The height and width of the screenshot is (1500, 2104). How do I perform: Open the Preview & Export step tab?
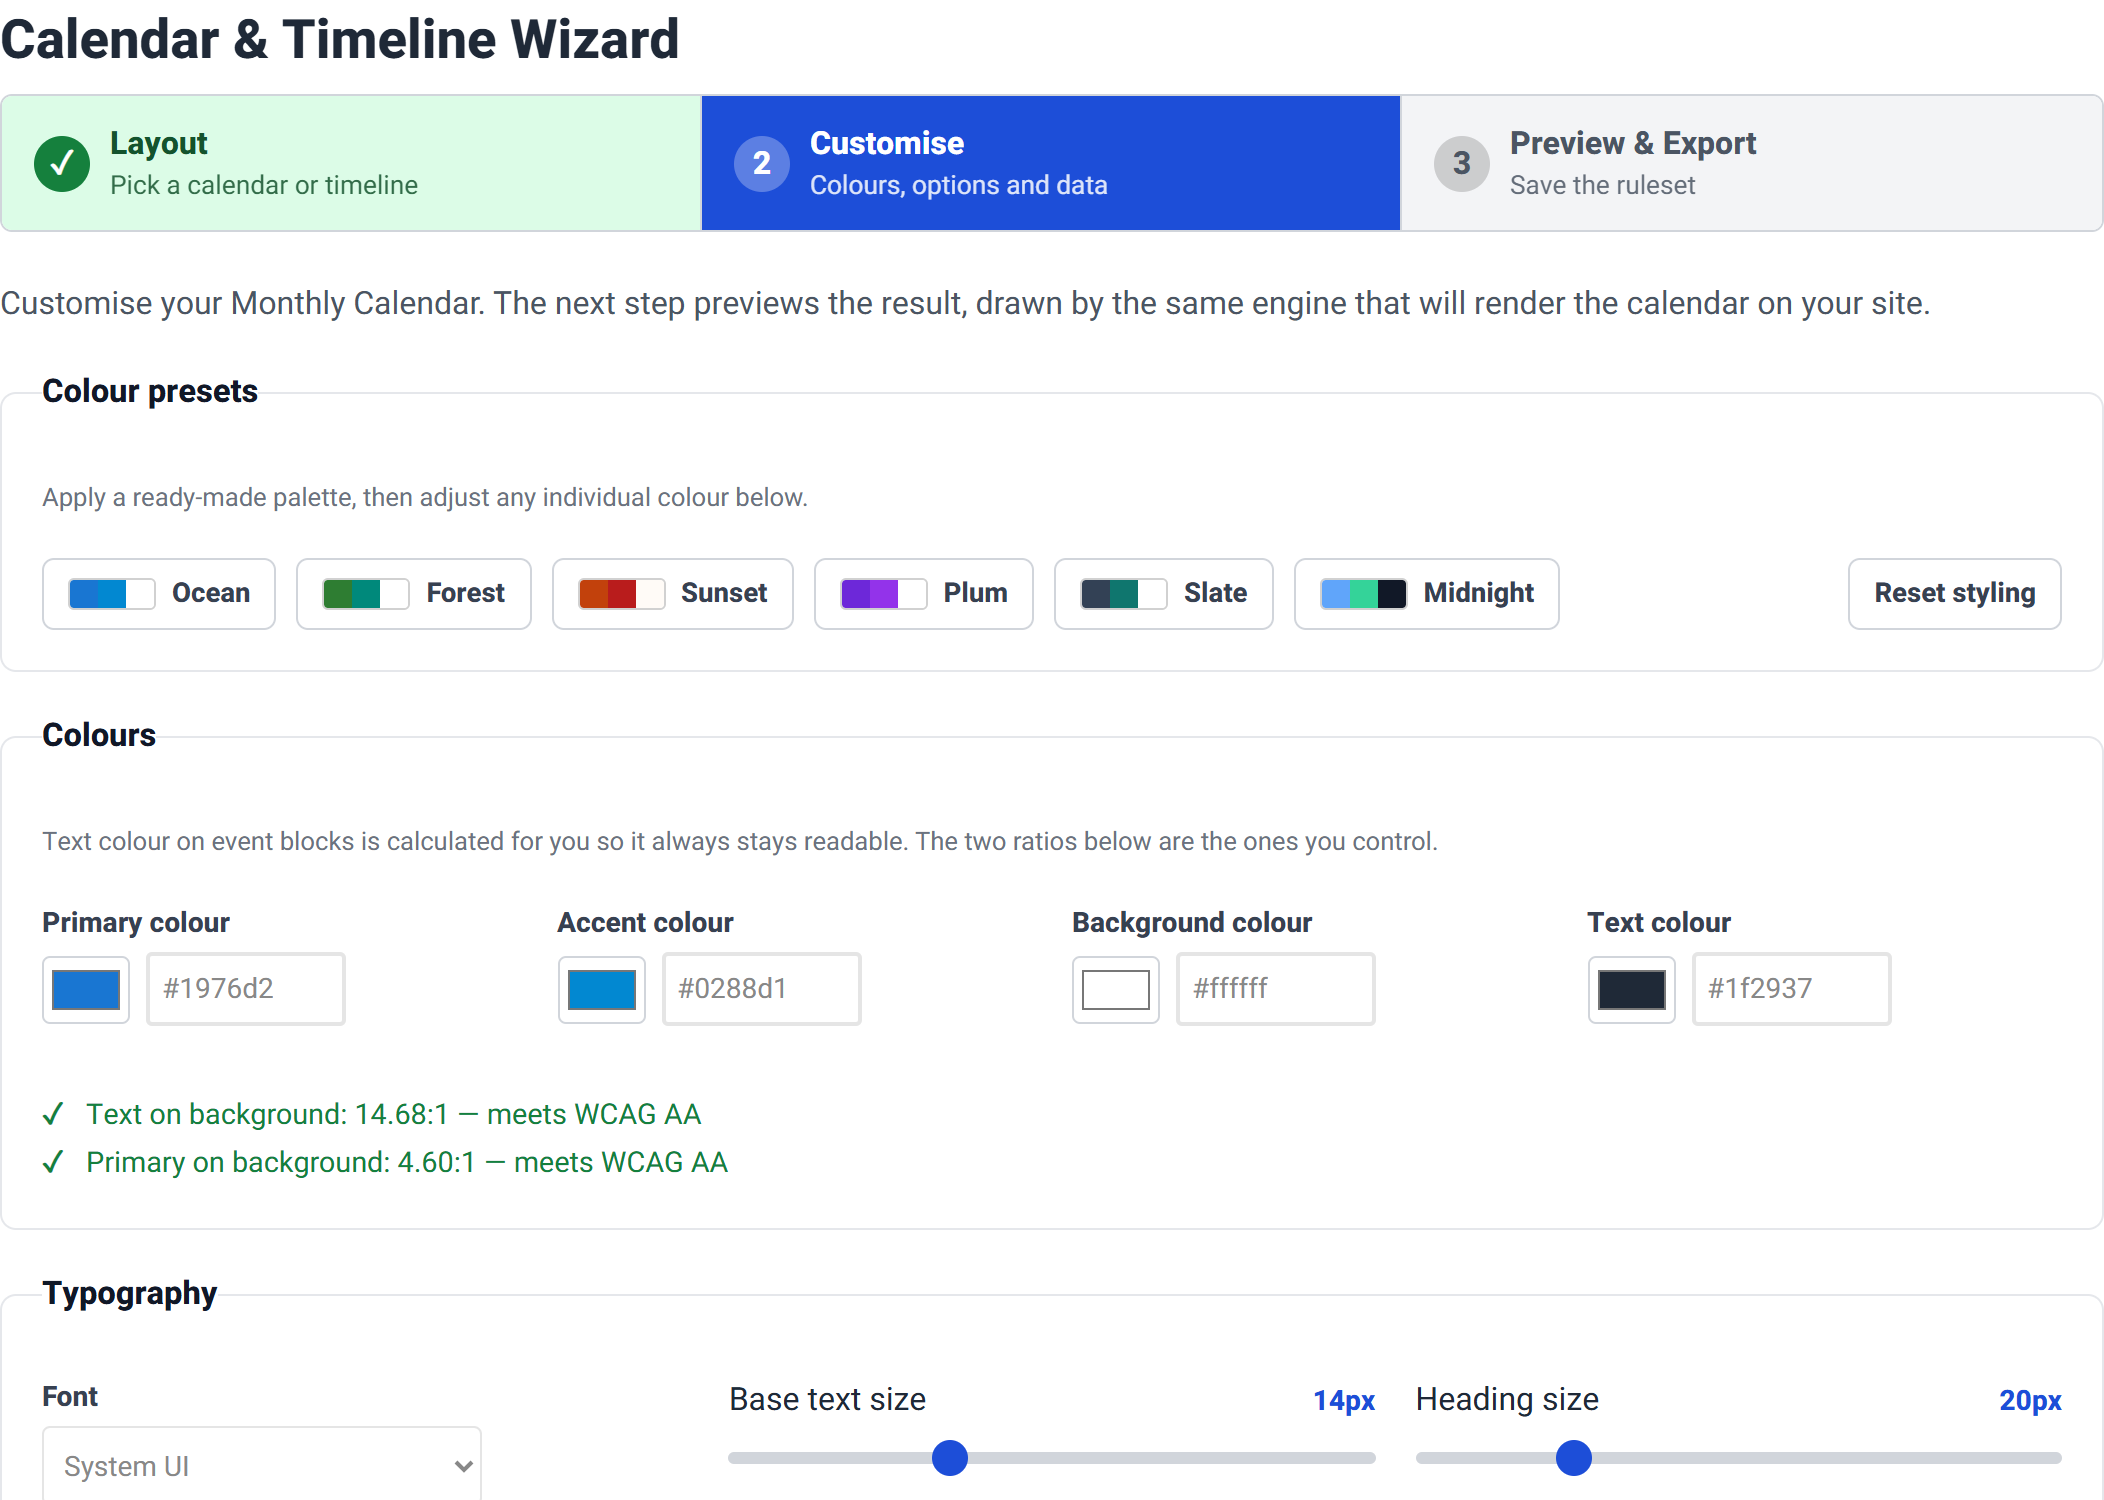pos(1752,163)
